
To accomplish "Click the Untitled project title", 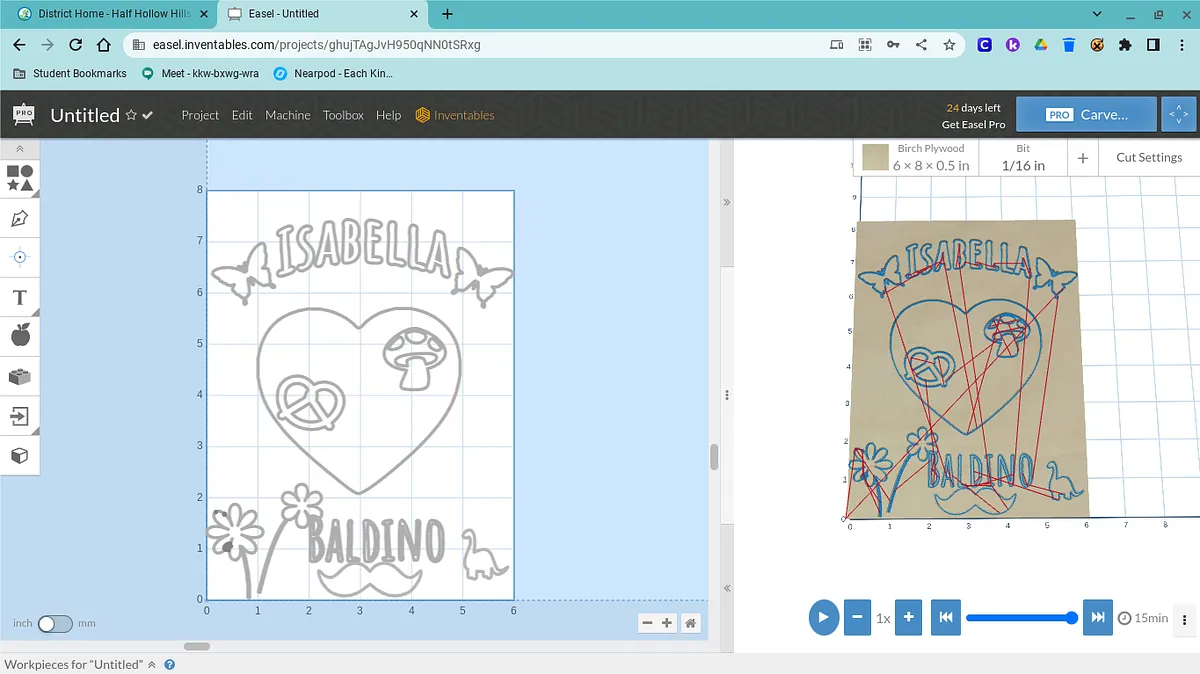I will (85, 115).
